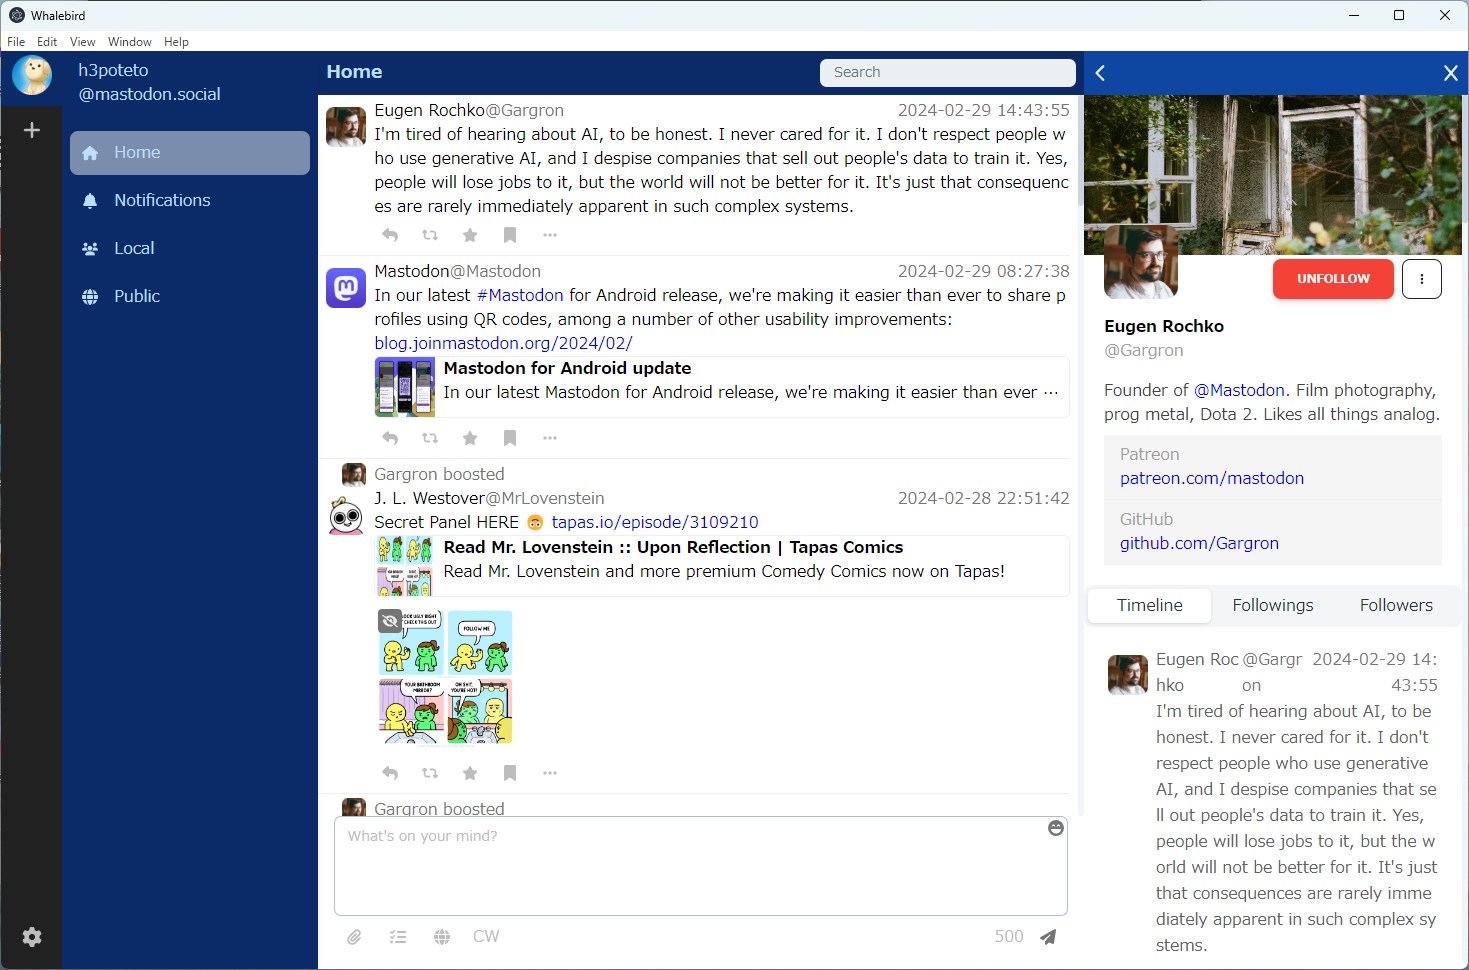1469x970 pixels.
Task: Expand more options on Eugen's AI post
Action: coord(549,234)
